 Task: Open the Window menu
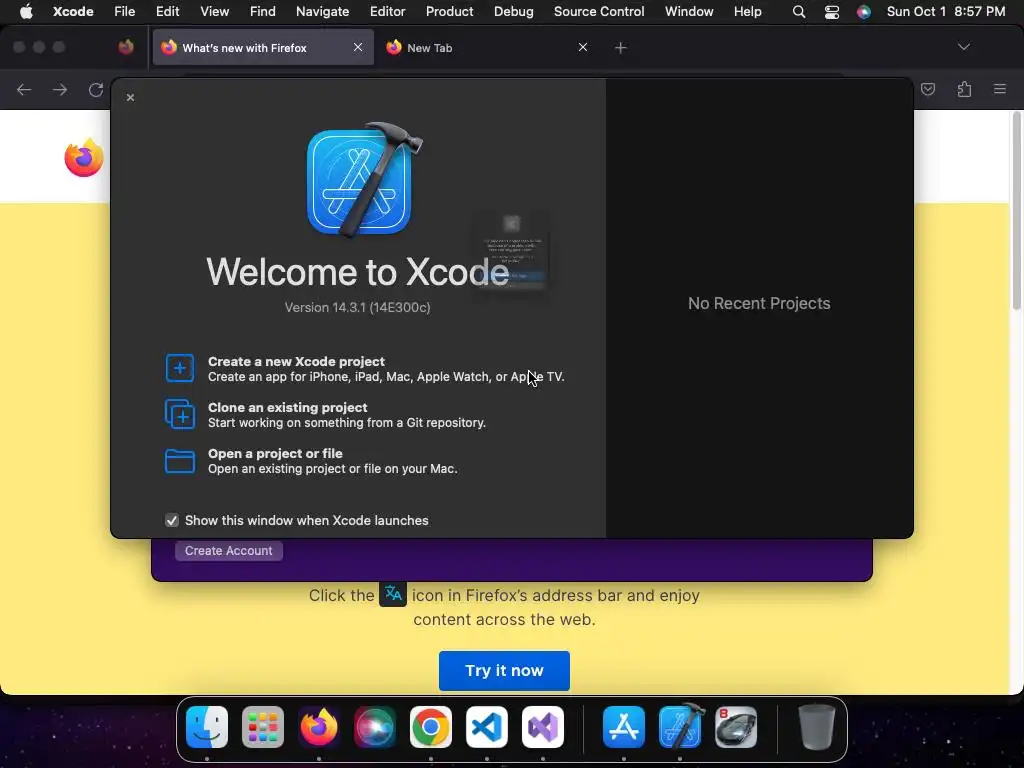[x=689, y=11]
